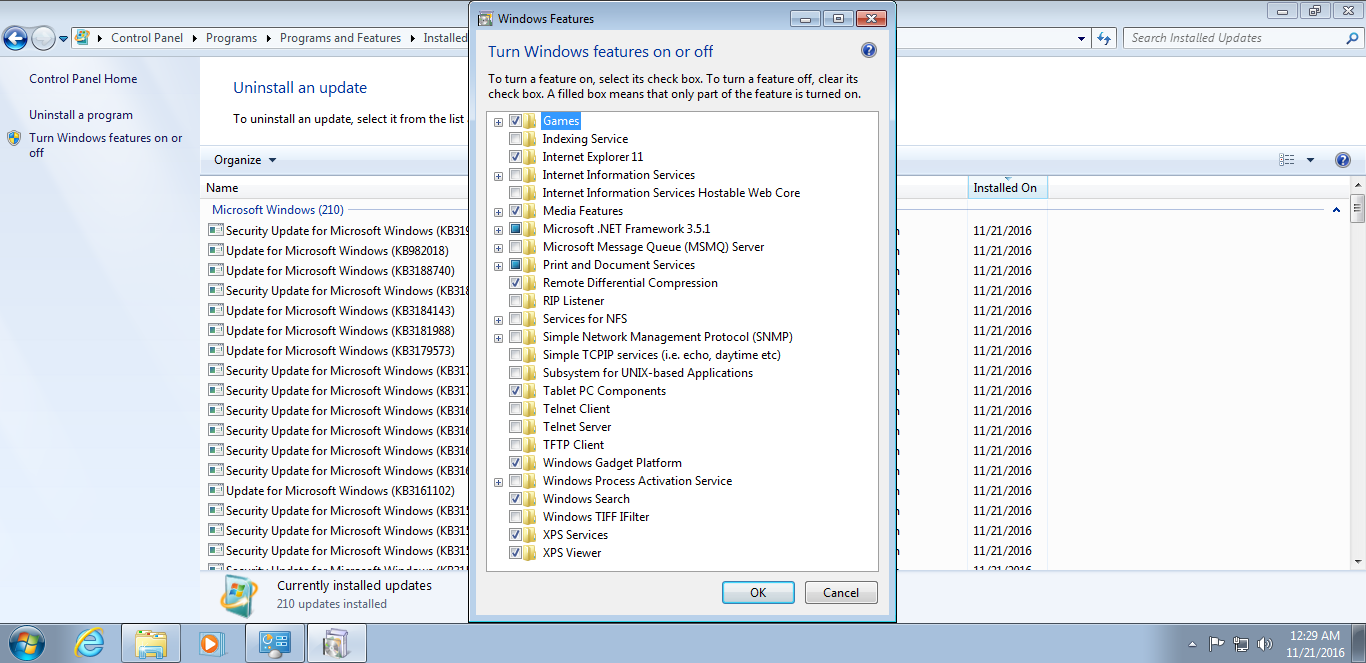Viewport: 1366px width, 663px height.
Task: Open the Uninstall a program link
Action: [81, 115]
